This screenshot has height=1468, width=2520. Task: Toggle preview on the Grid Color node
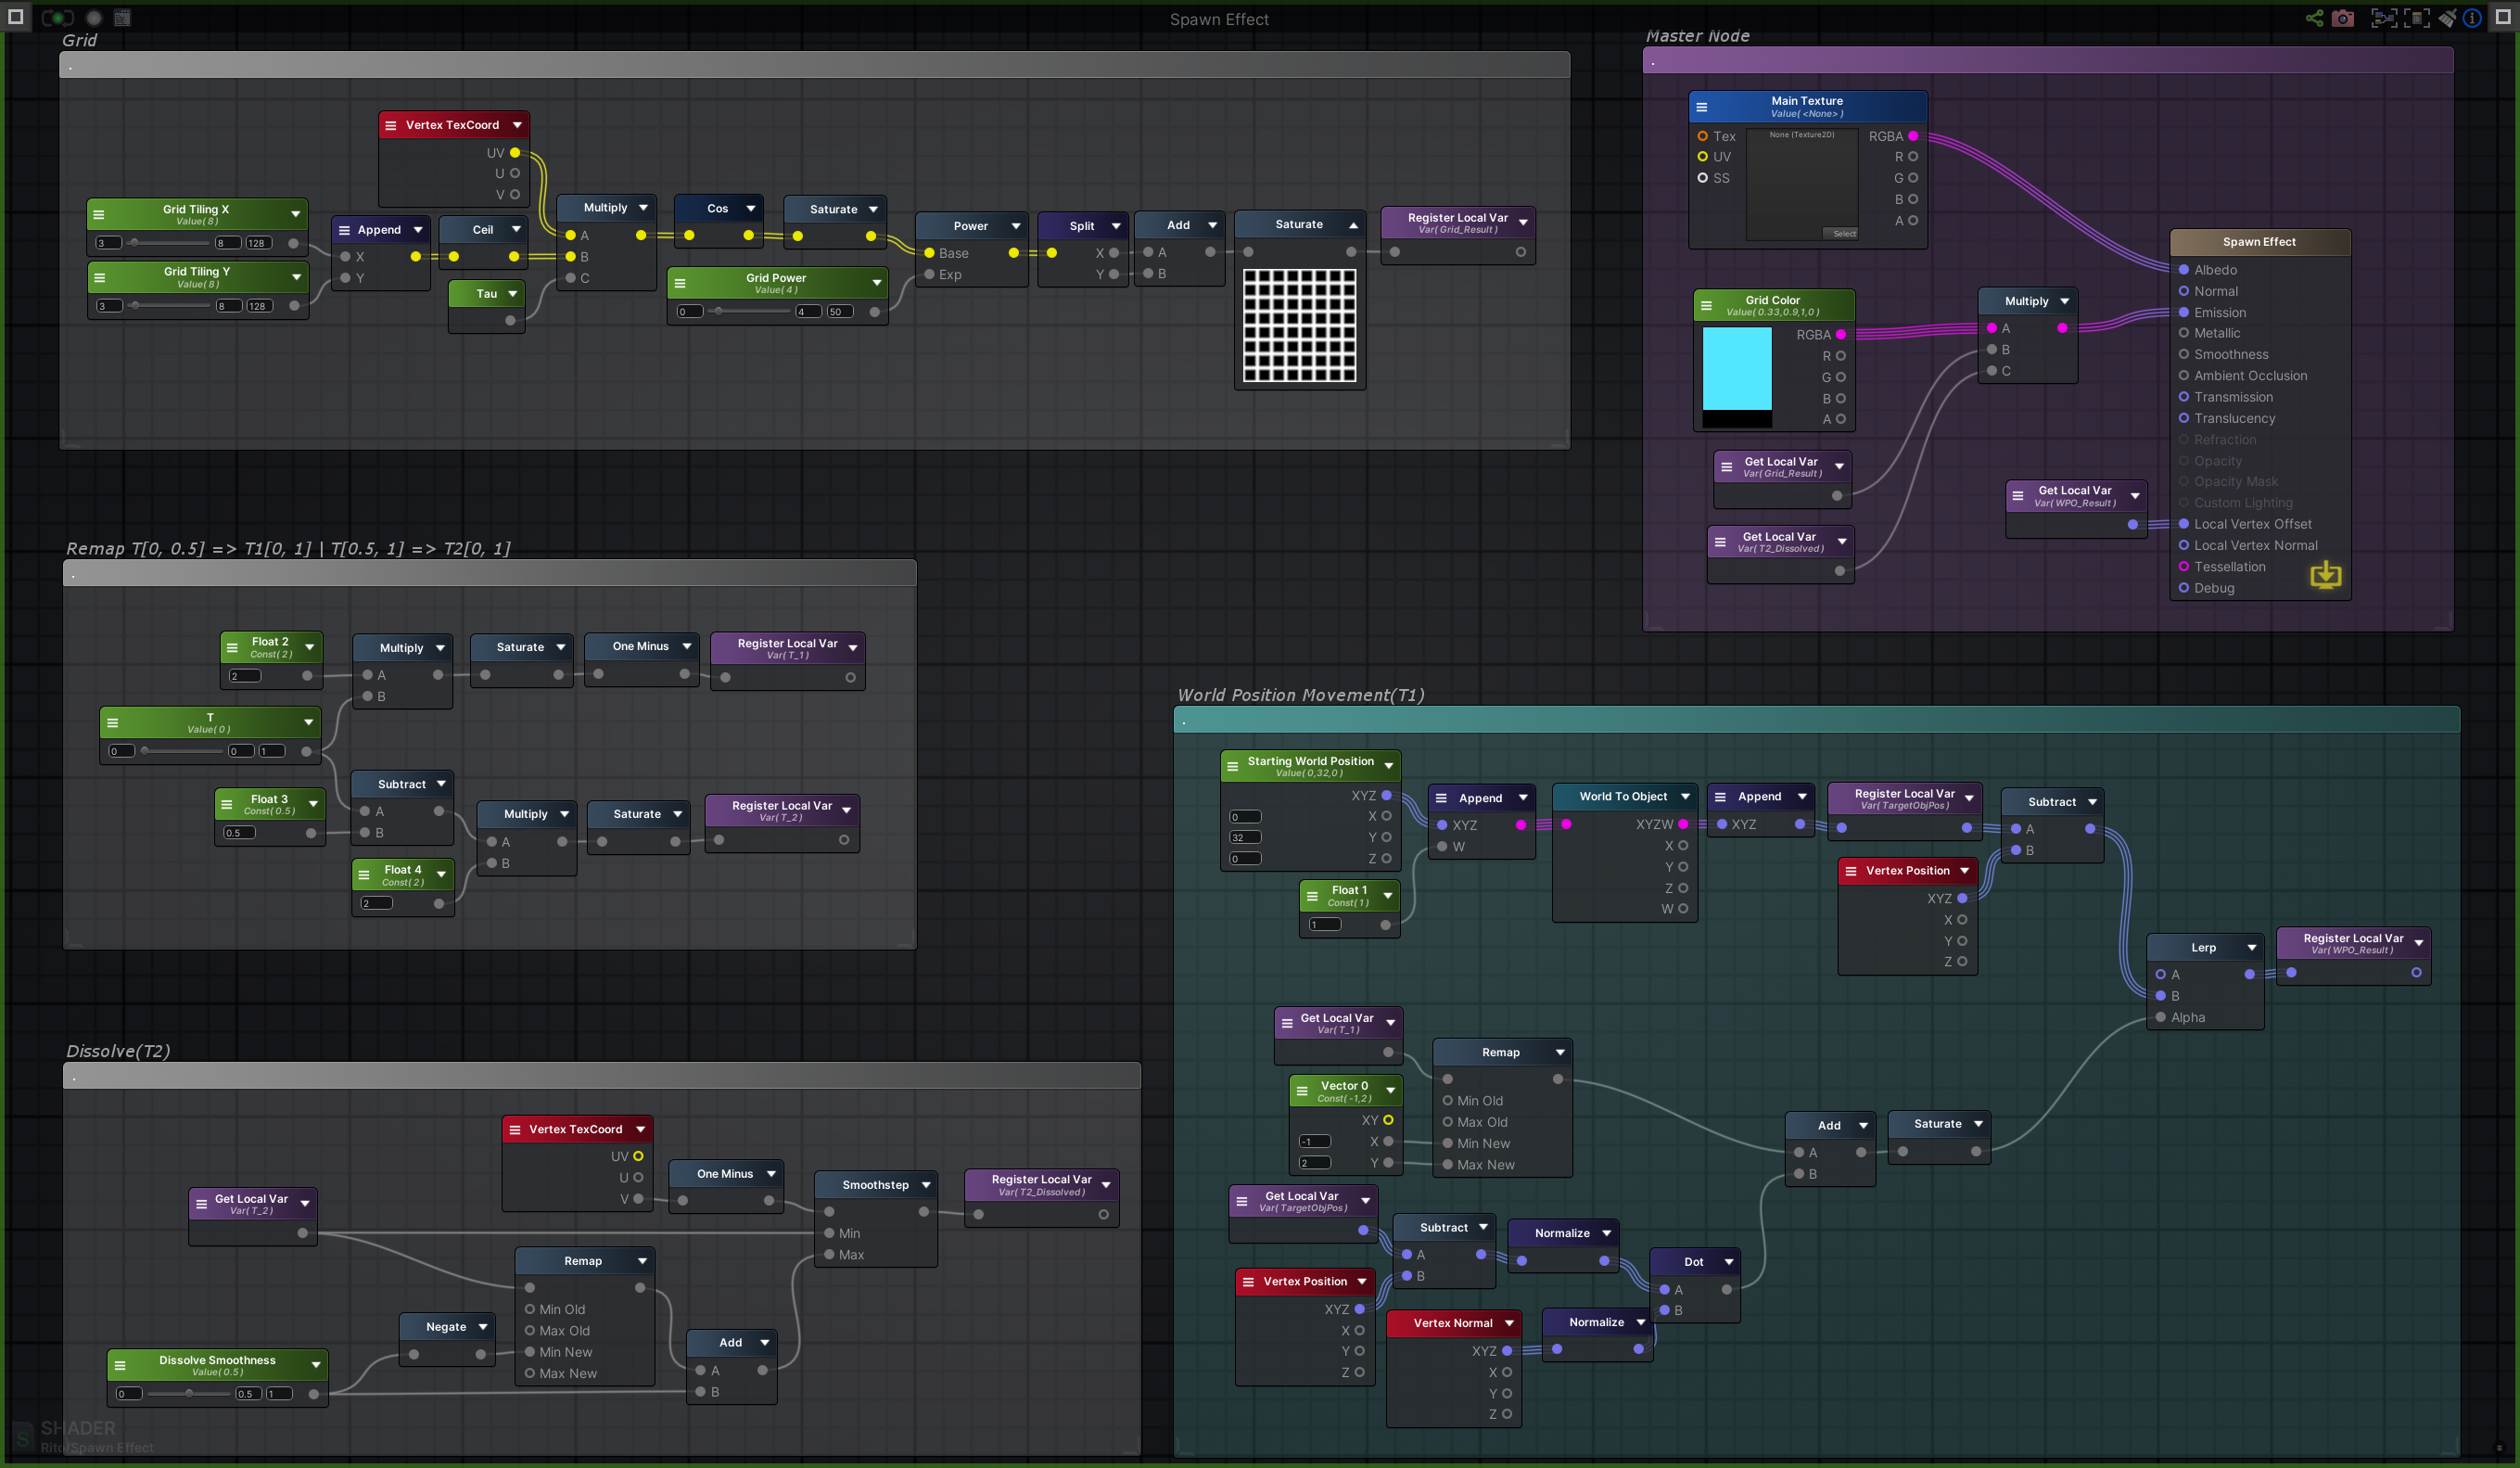(1706, 304)
